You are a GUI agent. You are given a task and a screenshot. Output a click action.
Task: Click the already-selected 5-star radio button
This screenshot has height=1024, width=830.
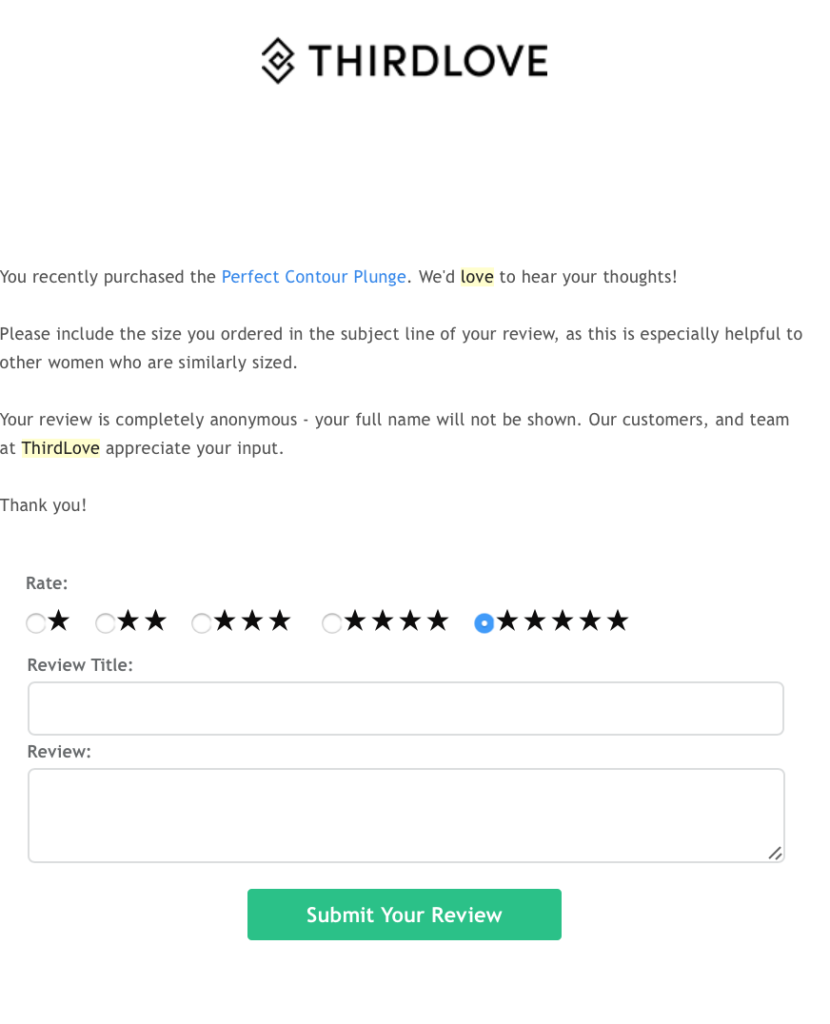pyautogui.click(x=483, y=622)
